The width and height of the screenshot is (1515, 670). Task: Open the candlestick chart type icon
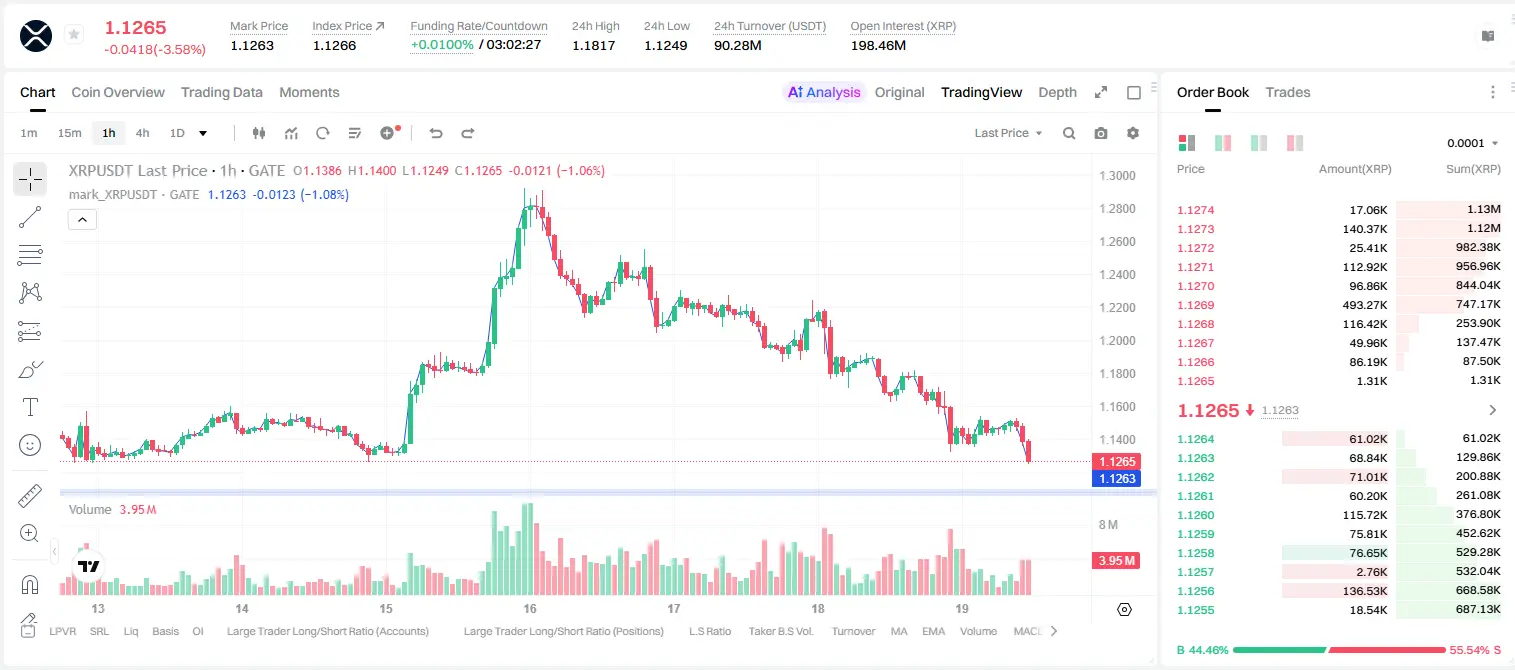tap(259, 133)
